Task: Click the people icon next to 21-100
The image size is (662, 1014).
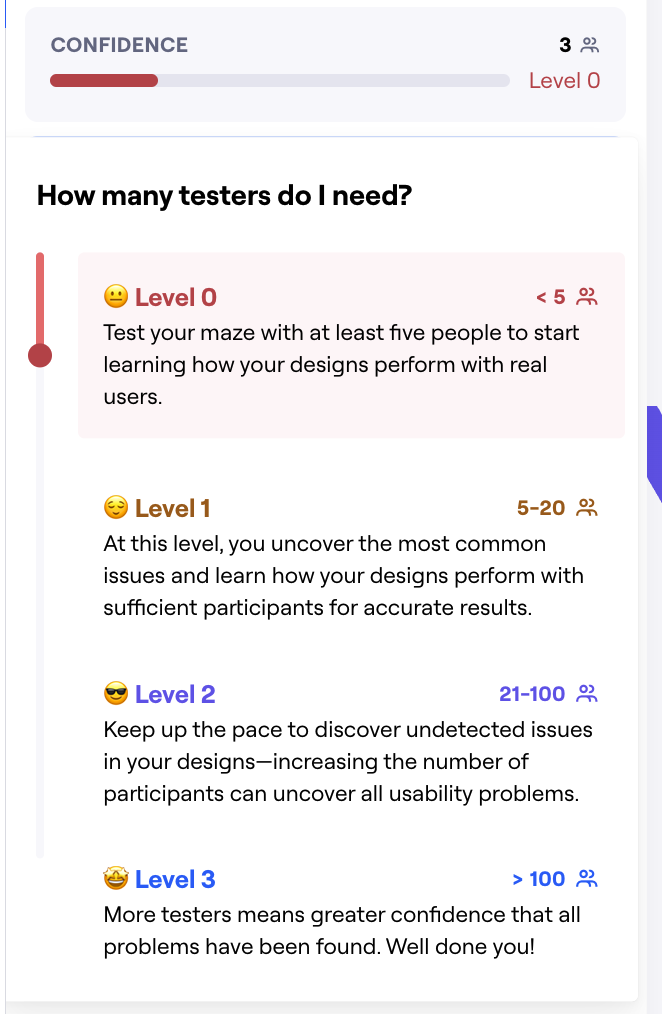Action: [x=587, y=694]
